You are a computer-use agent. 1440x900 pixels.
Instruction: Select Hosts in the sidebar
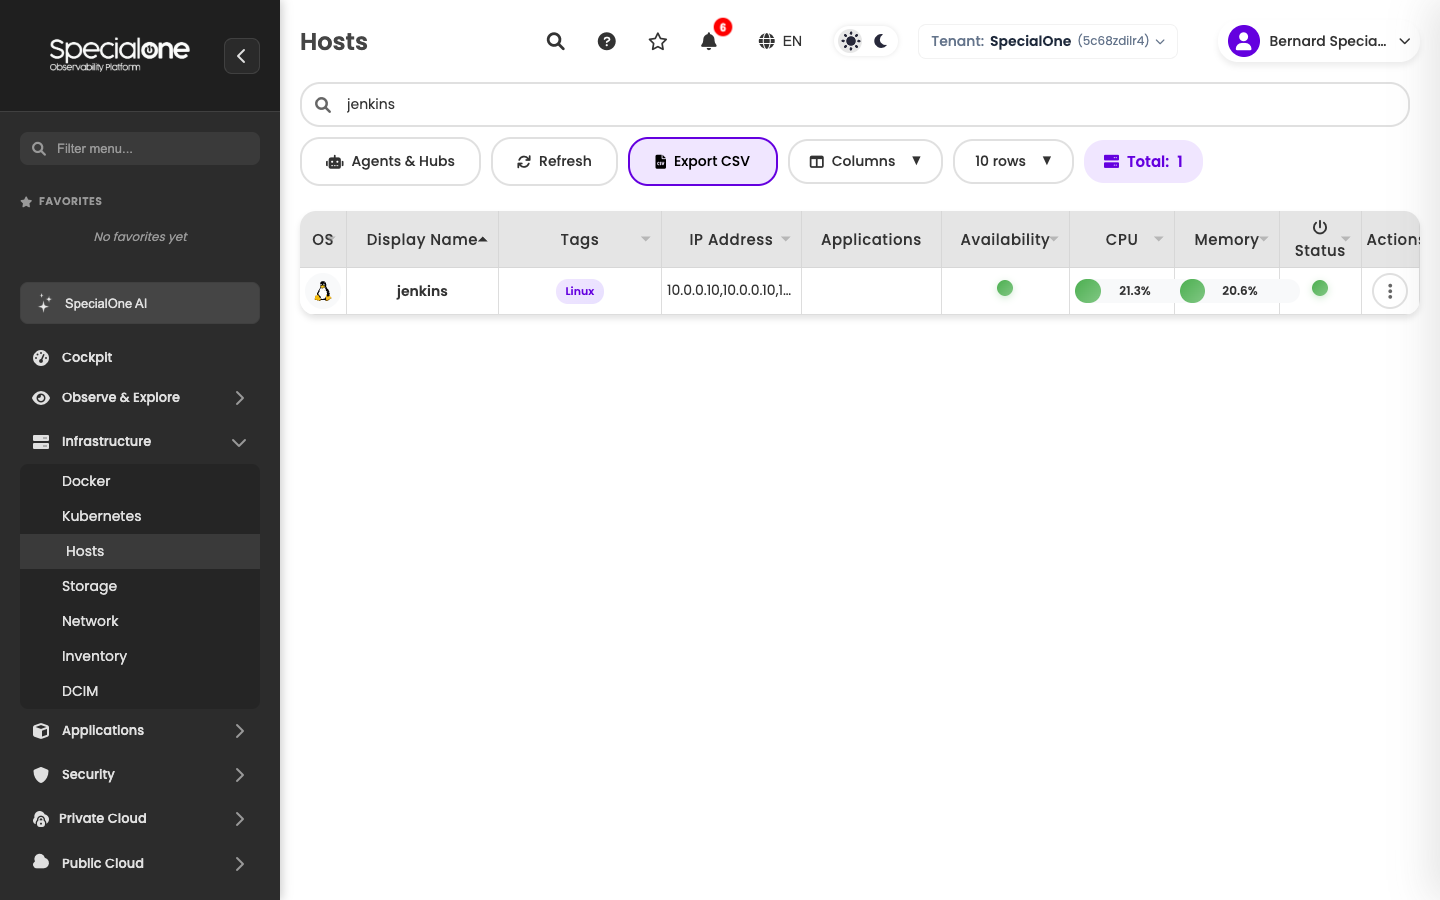pos(140,551)
